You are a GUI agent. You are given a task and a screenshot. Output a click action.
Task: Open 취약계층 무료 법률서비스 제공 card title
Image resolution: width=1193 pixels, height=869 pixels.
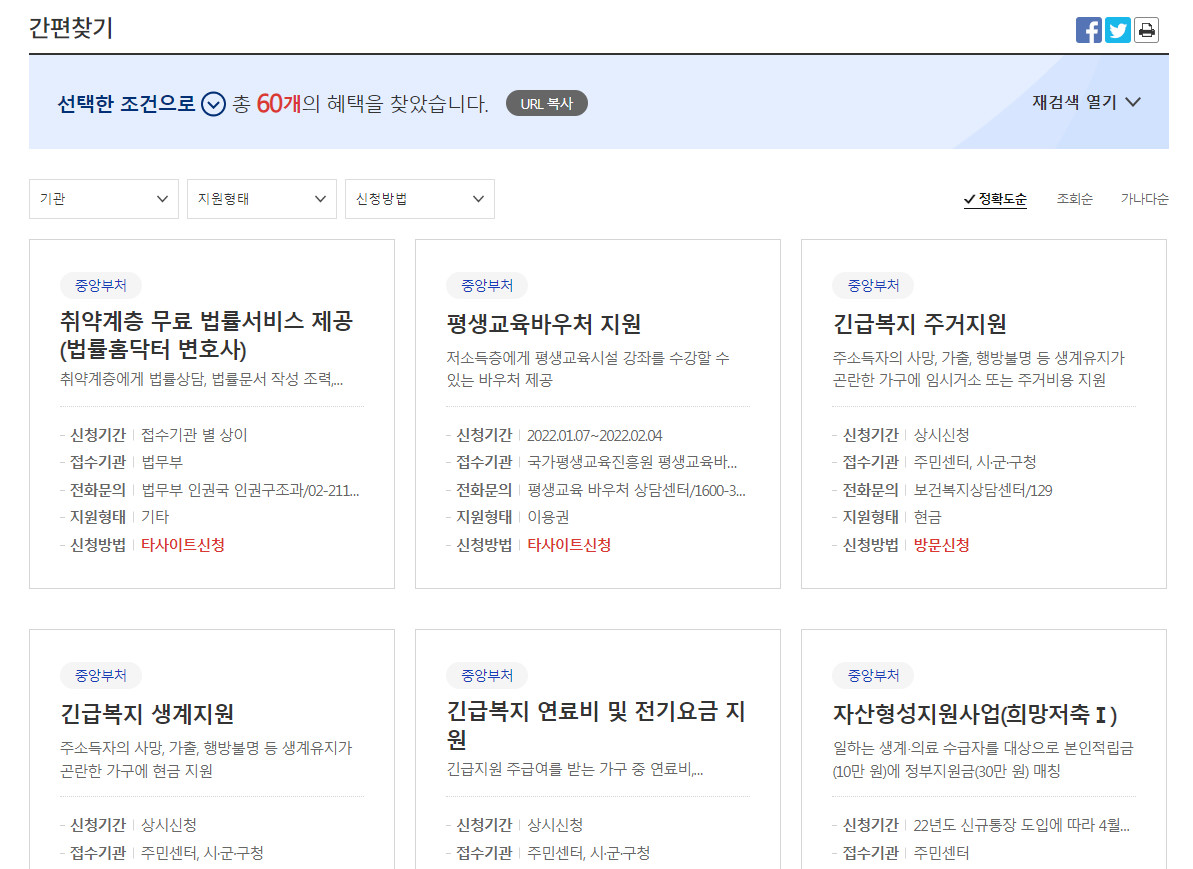click(x=206, y=335)
